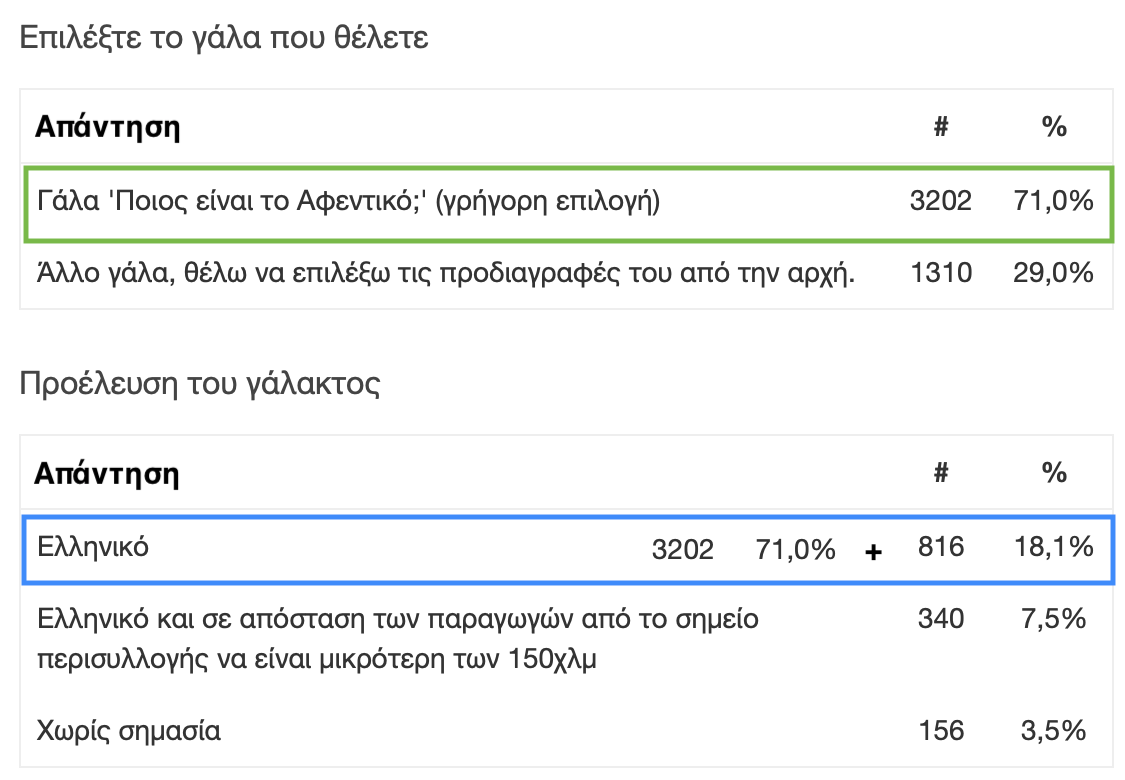Click 'Προέλευση του γάλακτος' heading
Screen dimensions: 1125x780
point(199,383)
